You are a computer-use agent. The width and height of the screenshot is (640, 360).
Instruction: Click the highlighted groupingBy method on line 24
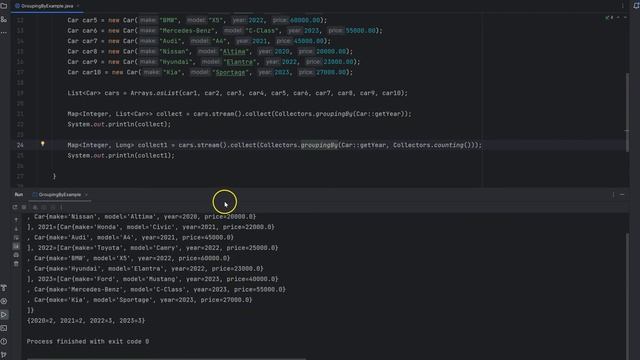[319, 145]
